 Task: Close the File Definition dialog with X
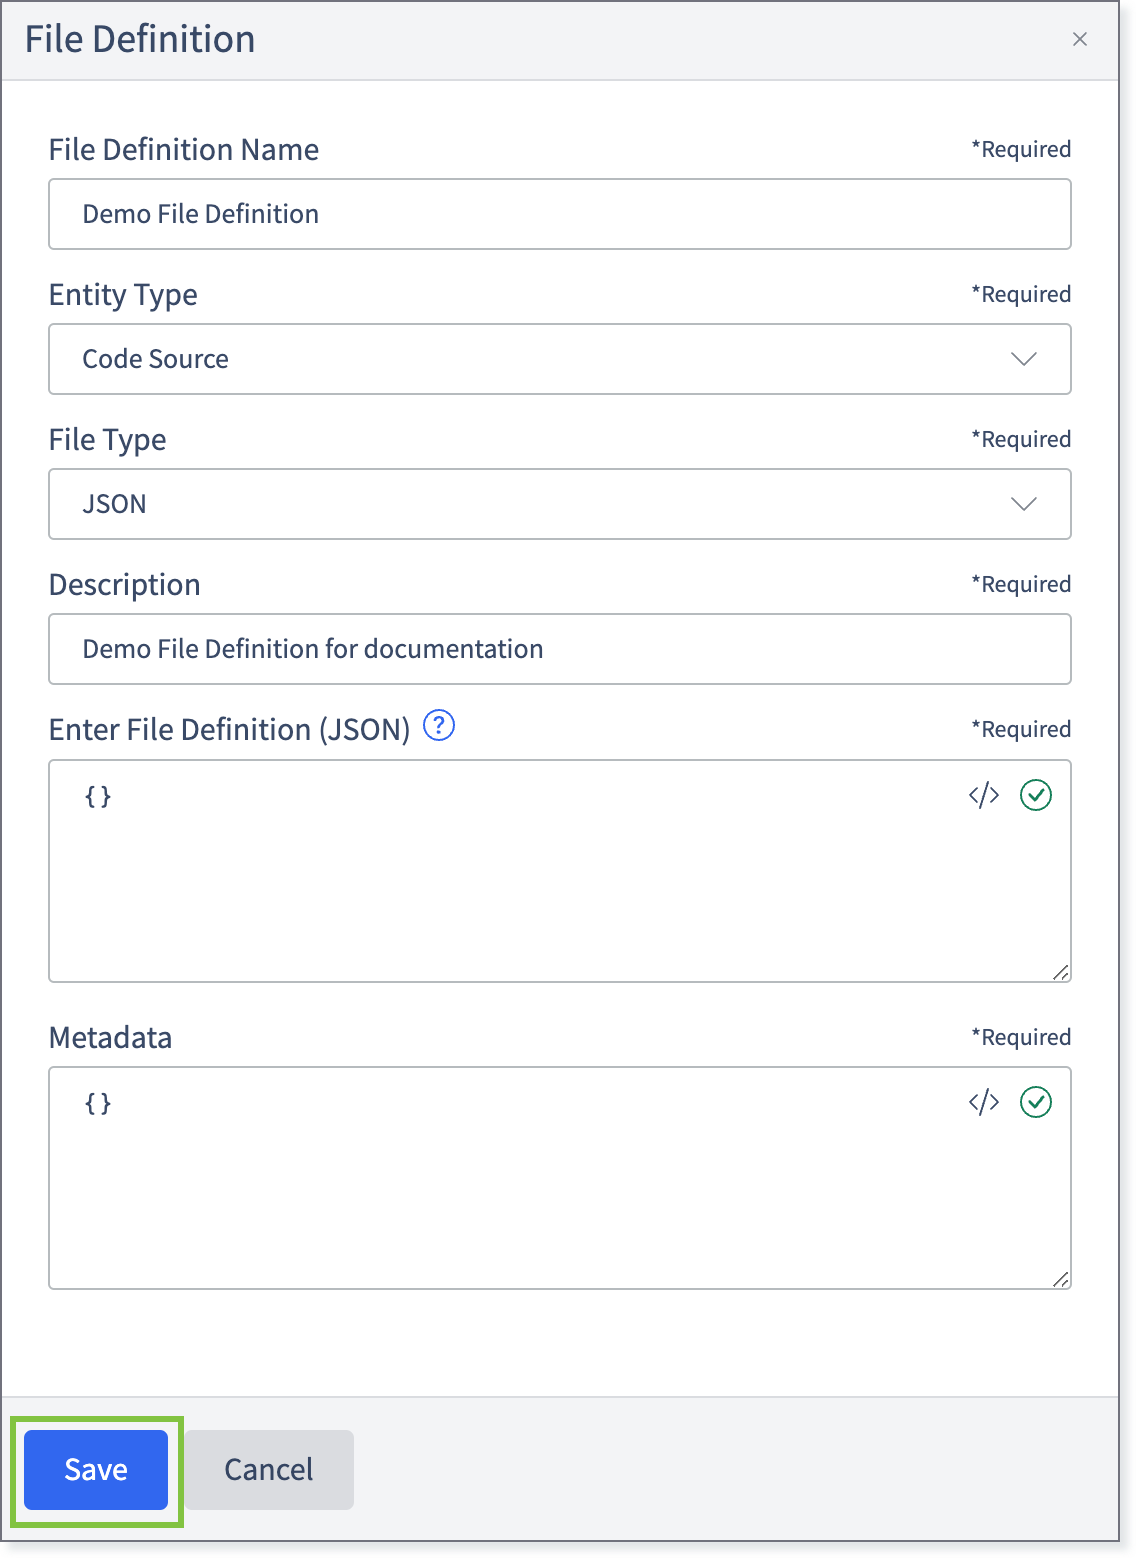point(1080,39)
